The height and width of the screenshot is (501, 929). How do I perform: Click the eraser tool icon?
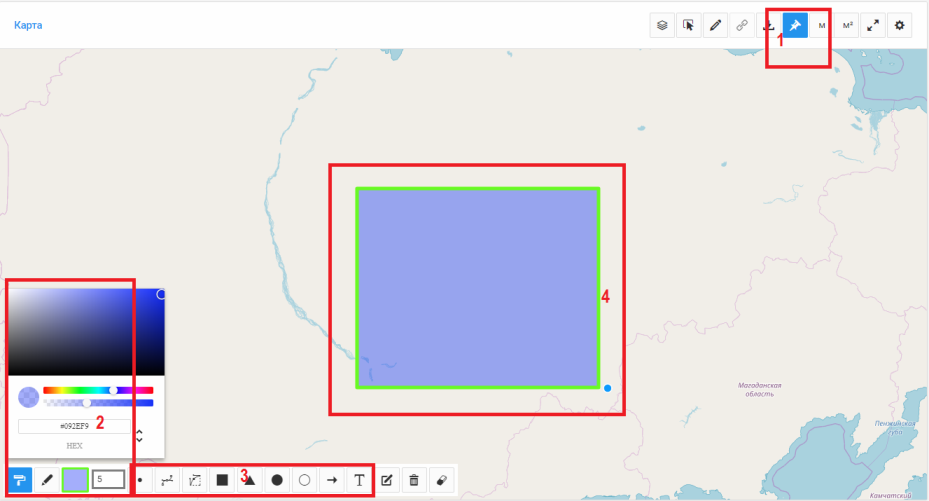[441, 480]
